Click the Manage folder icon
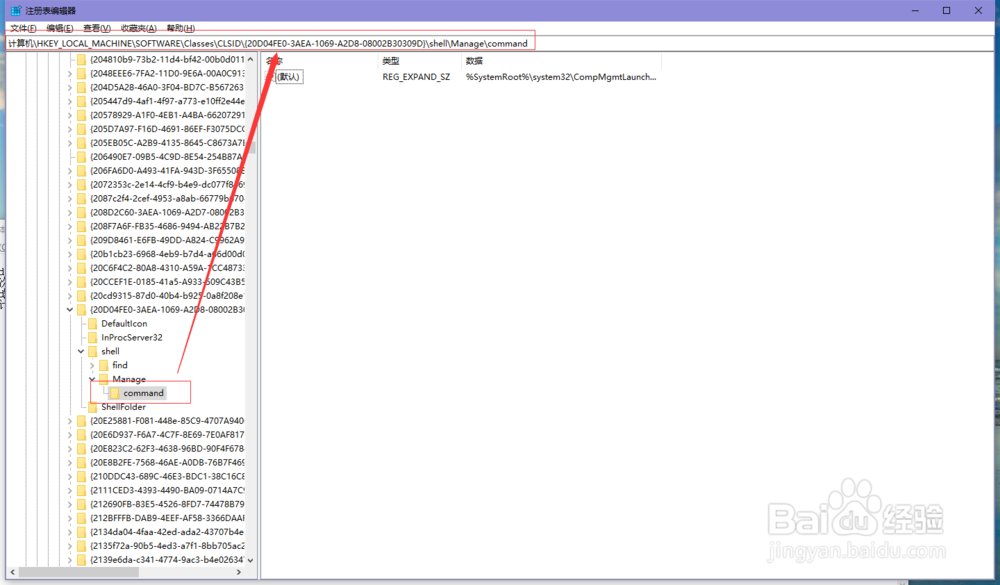This screenshot has width=1000, height=585. (x=103, y=379)
